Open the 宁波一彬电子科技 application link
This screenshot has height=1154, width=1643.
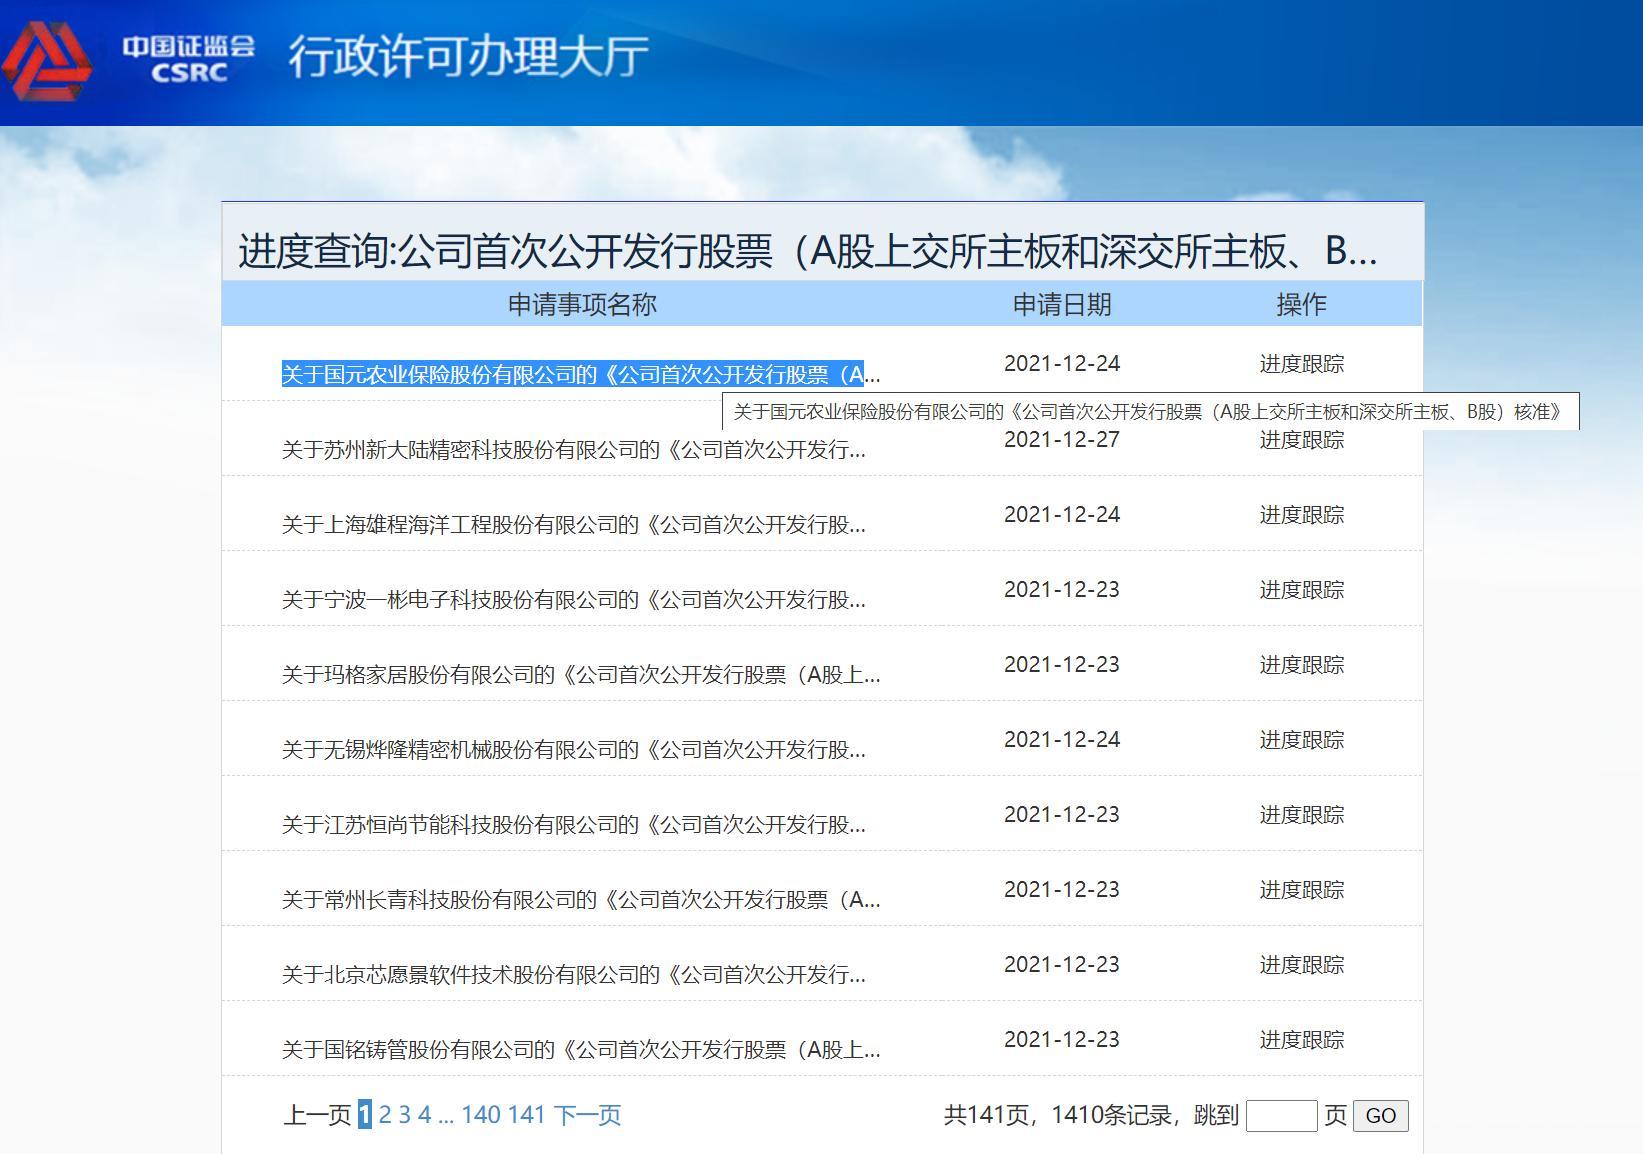point(573,600)
